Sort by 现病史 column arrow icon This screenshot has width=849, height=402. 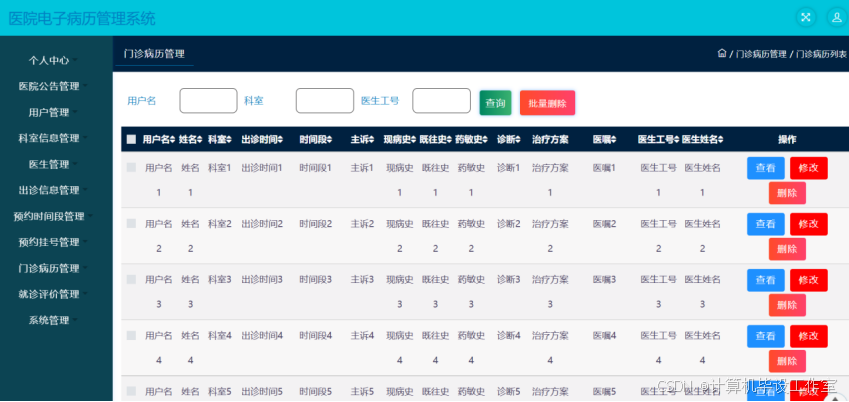(x=414, y=140)
